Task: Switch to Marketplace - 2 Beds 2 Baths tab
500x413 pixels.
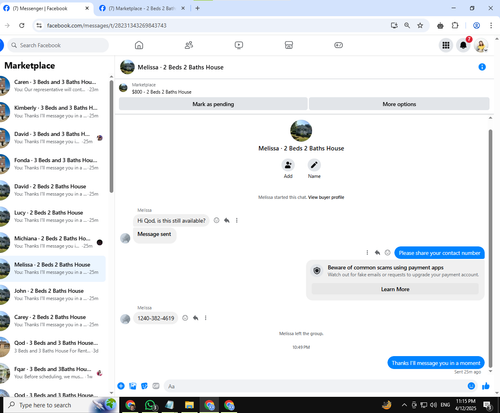Action: click(x=142, y=8)
